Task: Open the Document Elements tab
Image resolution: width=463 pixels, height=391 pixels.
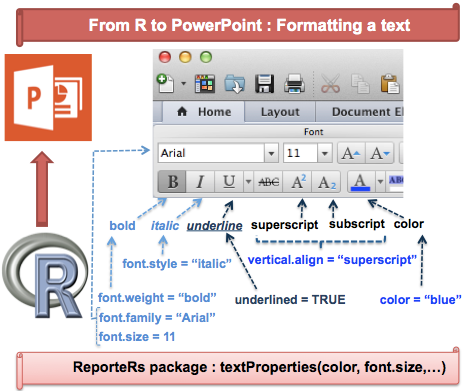Action: [359, 112]
